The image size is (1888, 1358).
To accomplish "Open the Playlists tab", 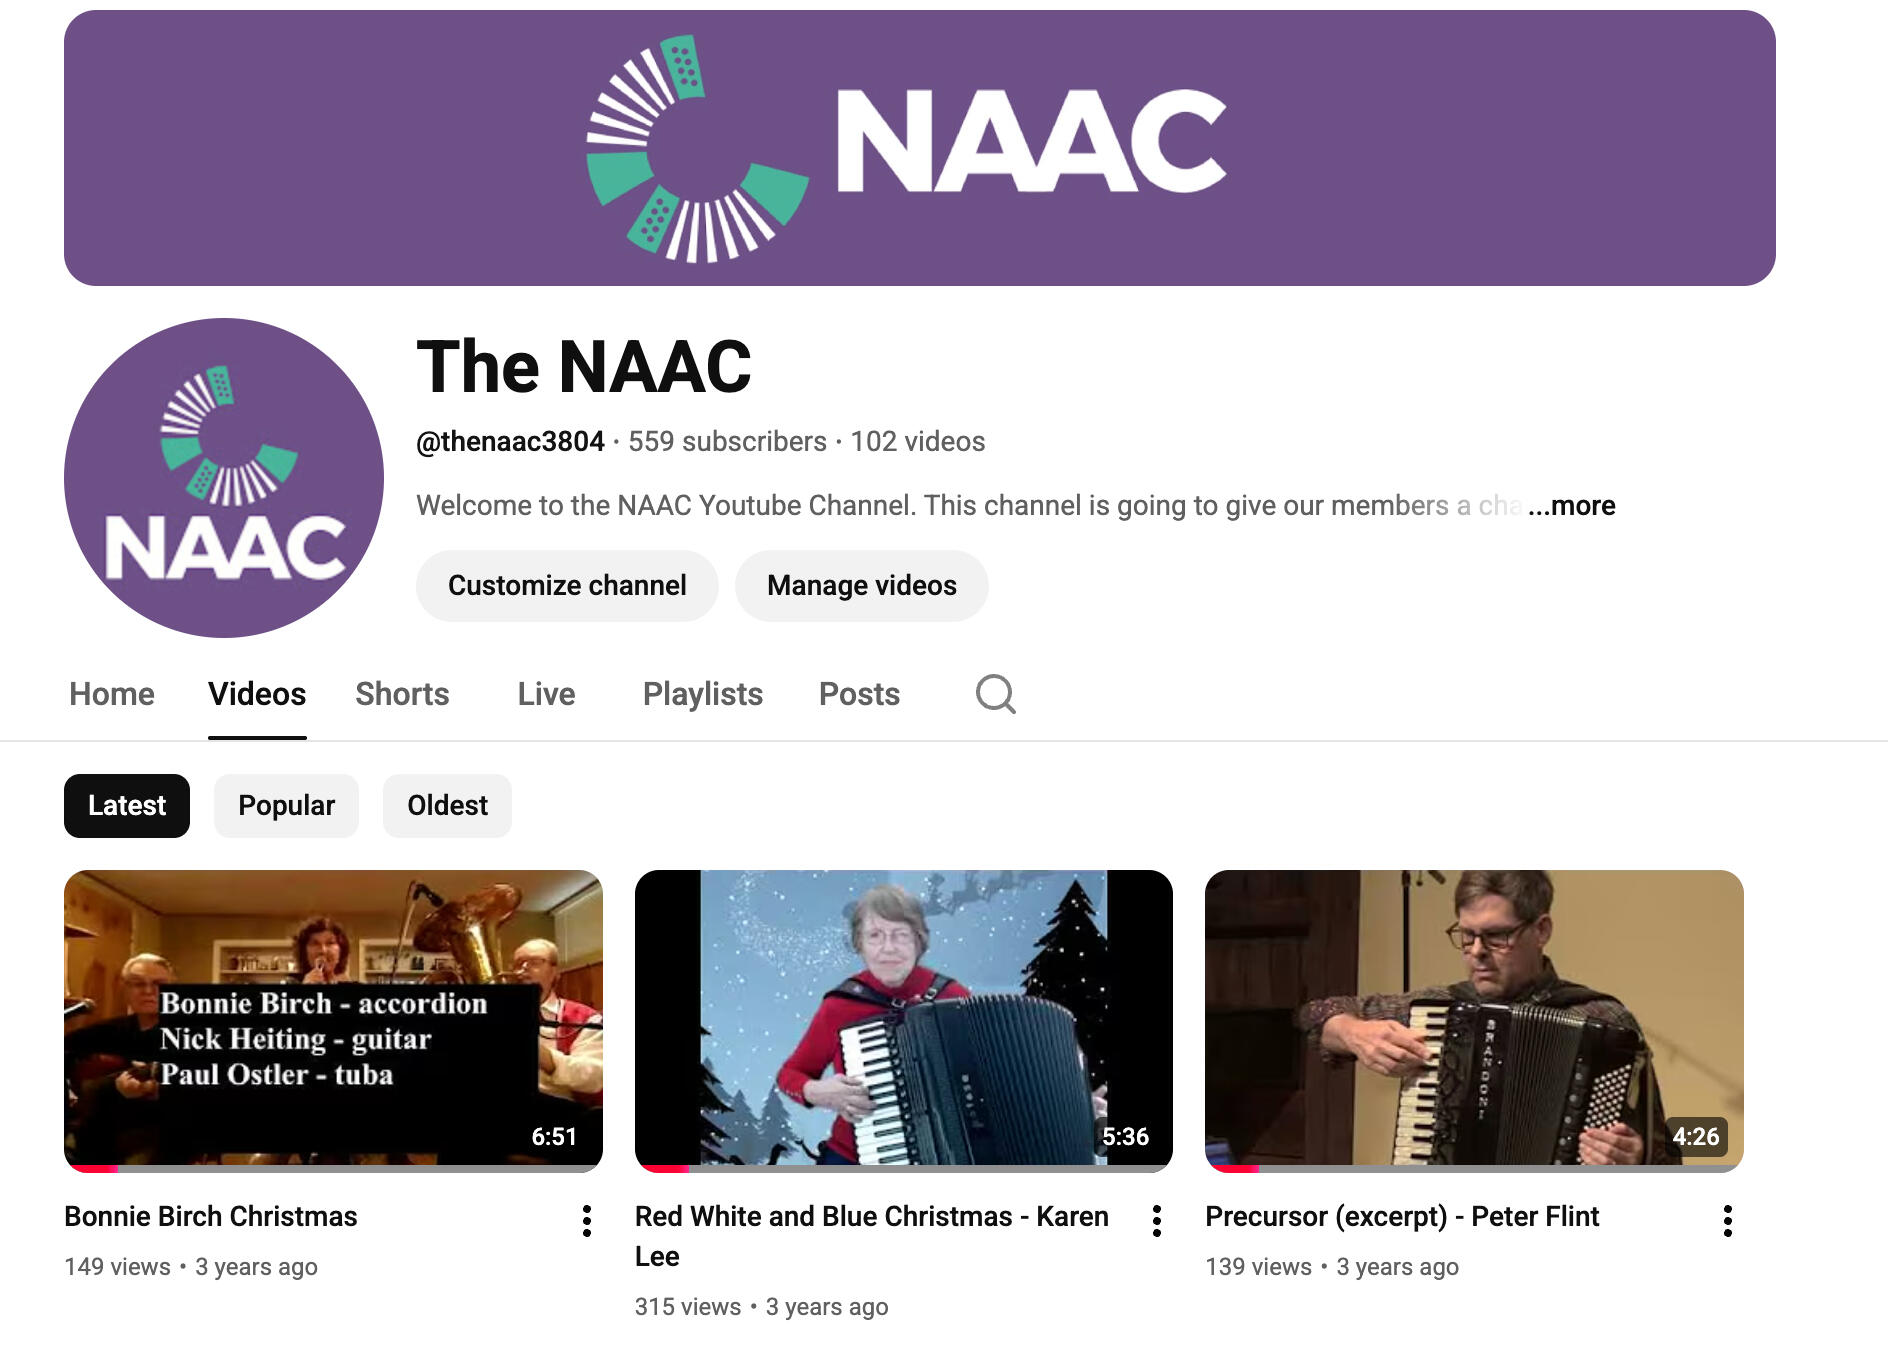I will [x=703, y=694].
